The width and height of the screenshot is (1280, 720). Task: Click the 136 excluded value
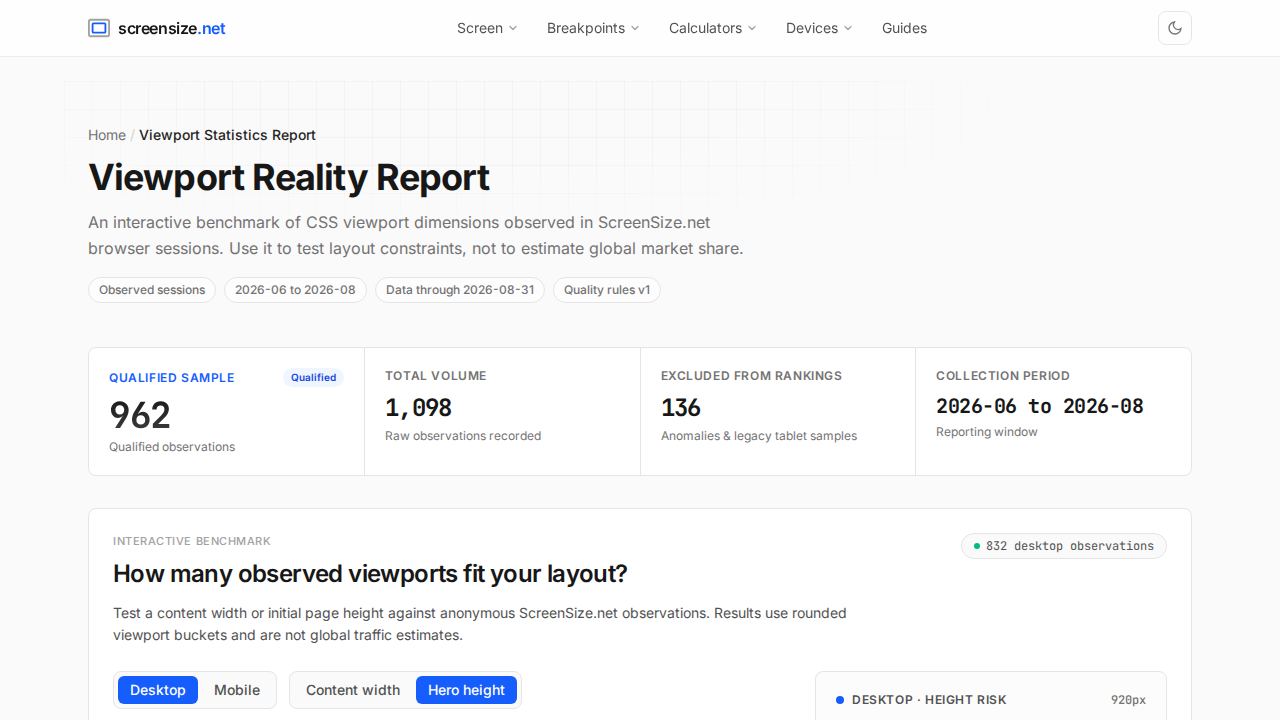pyautogui.click(x=681, y=408)
